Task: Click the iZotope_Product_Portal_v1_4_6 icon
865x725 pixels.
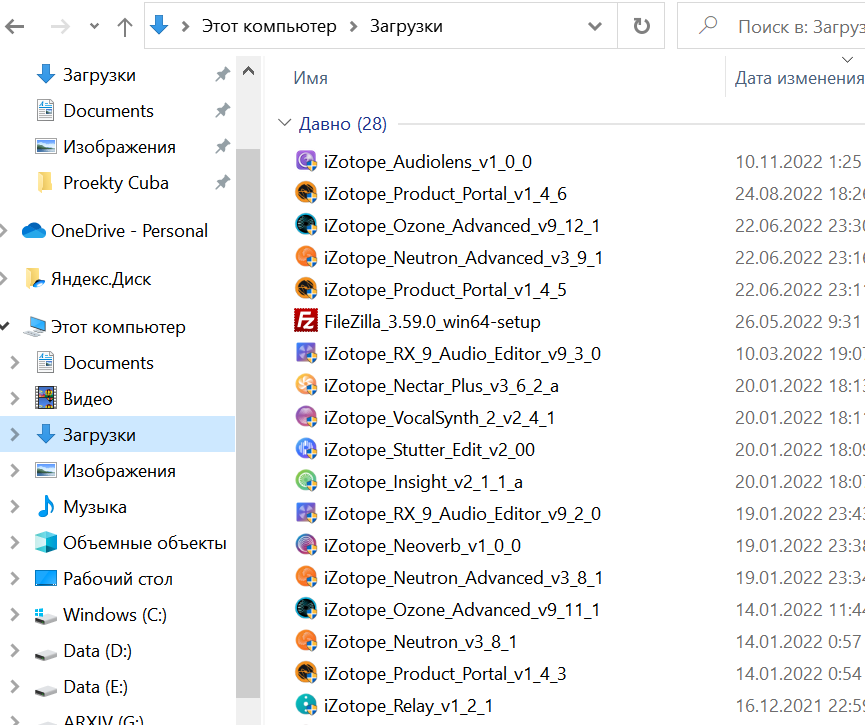Action: tap(306, 193)
